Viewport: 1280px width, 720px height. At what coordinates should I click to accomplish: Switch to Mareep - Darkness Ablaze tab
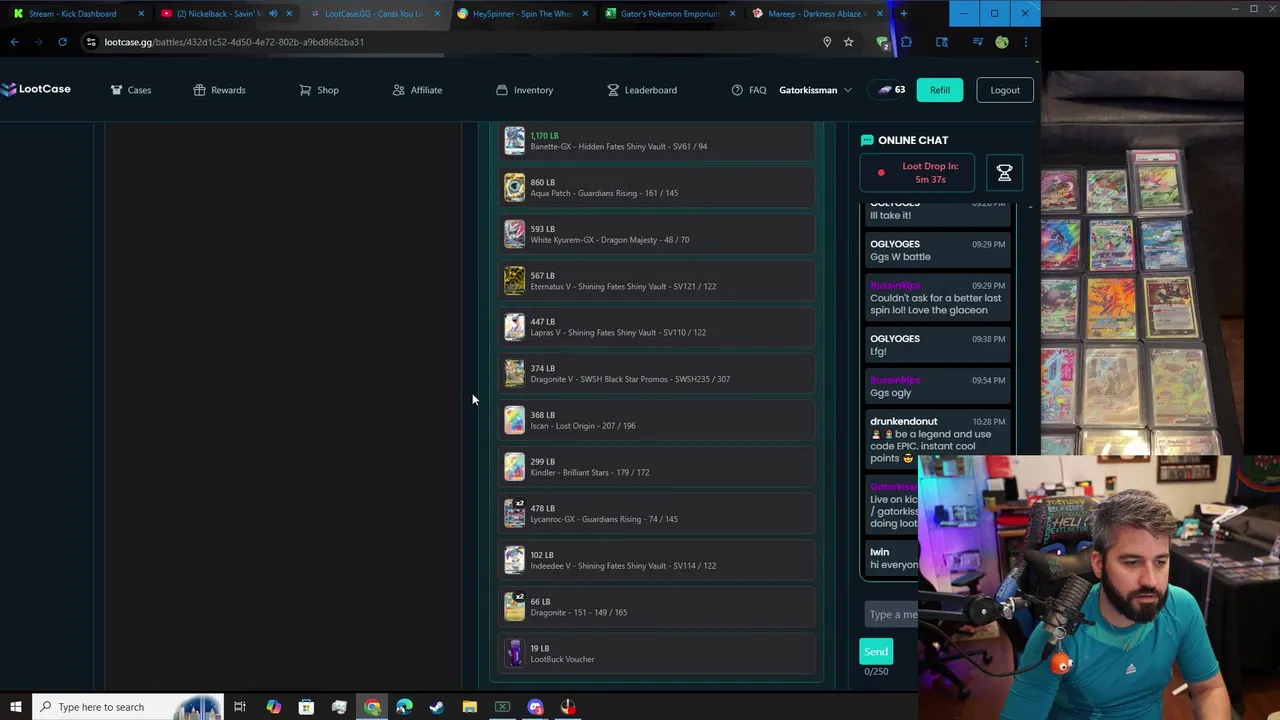pos(817,14)
